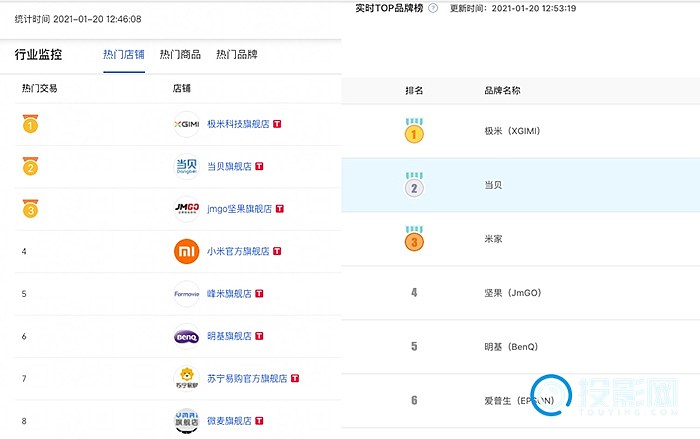
Task: Click the Tmall badge next to 微麦旗舰店
Action: (x=259, y=421)
